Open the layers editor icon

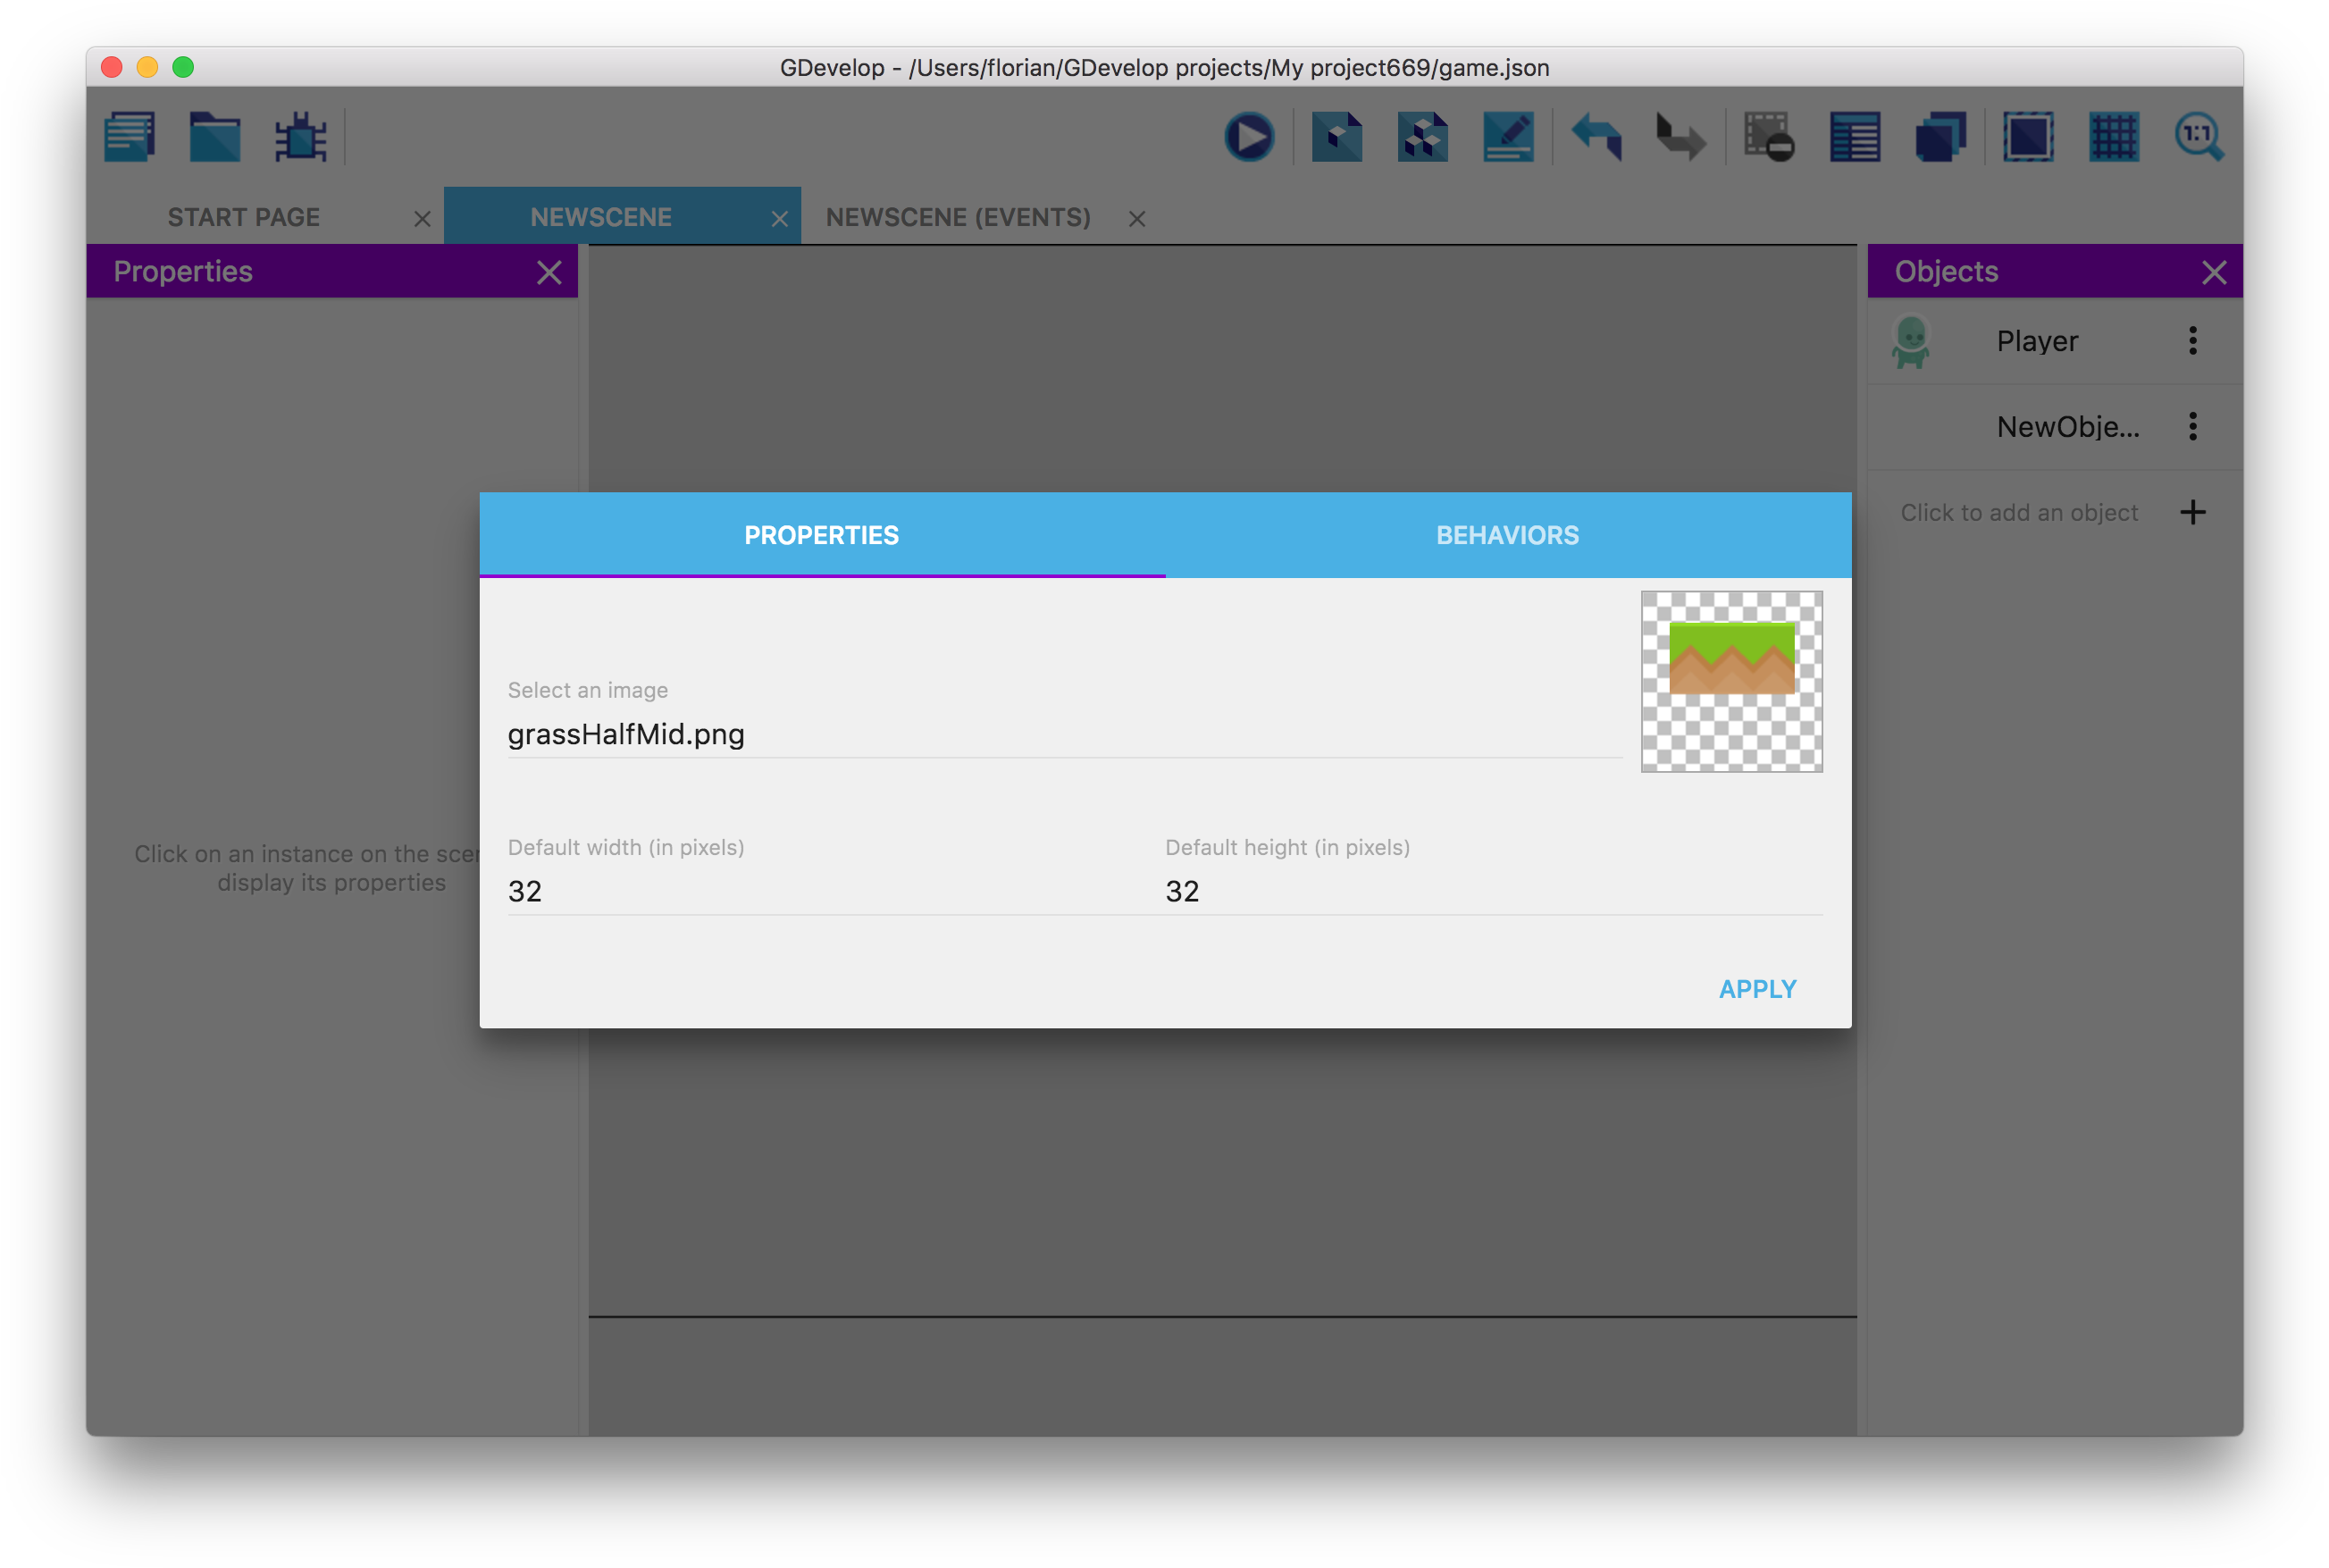[1941, 136]
